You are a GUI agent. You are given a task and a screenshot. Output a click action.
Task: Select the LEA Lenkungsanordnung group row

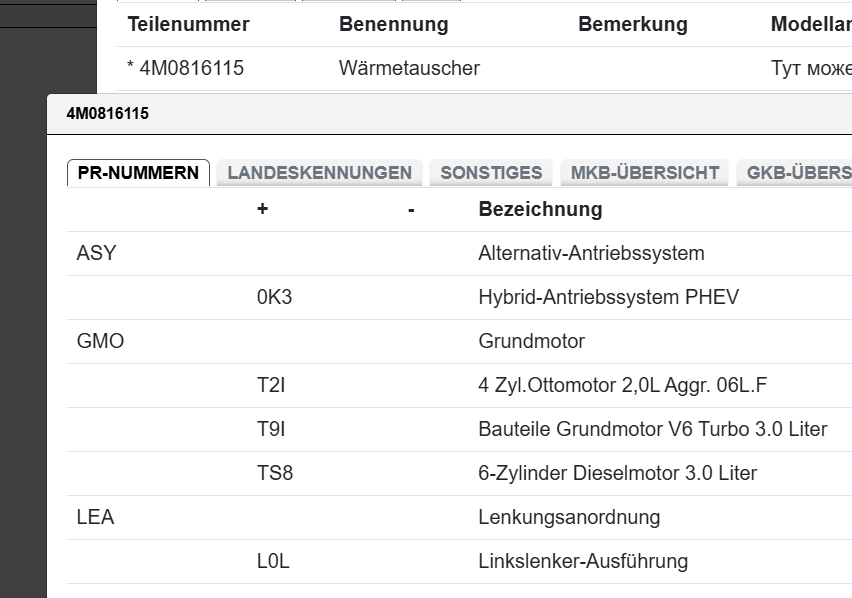coord(94,517)
